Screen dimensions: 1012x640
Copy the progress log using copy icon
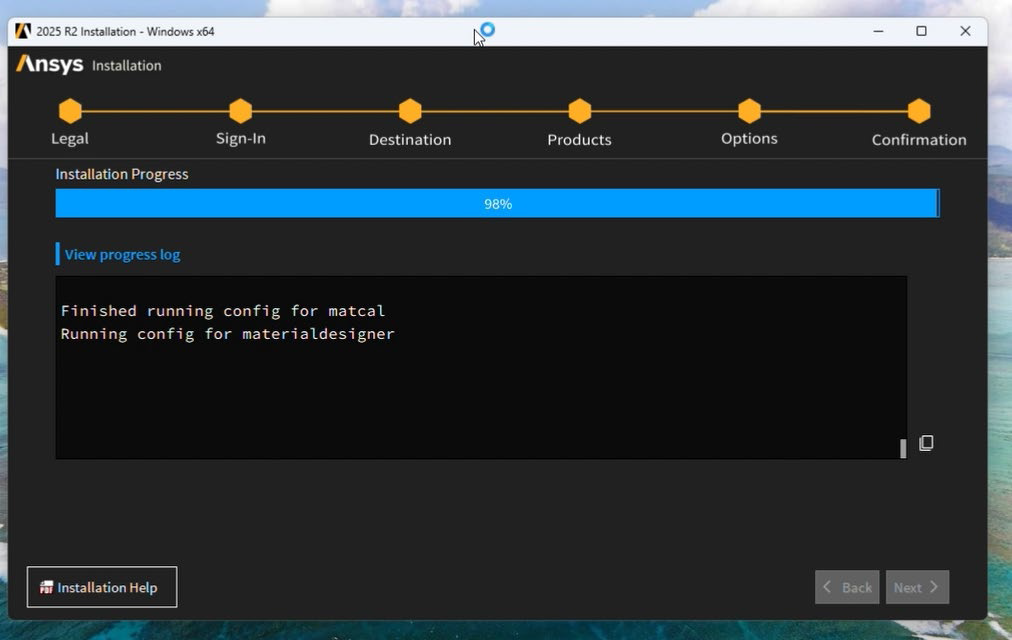pyautogui.click(x=926, y=443)
